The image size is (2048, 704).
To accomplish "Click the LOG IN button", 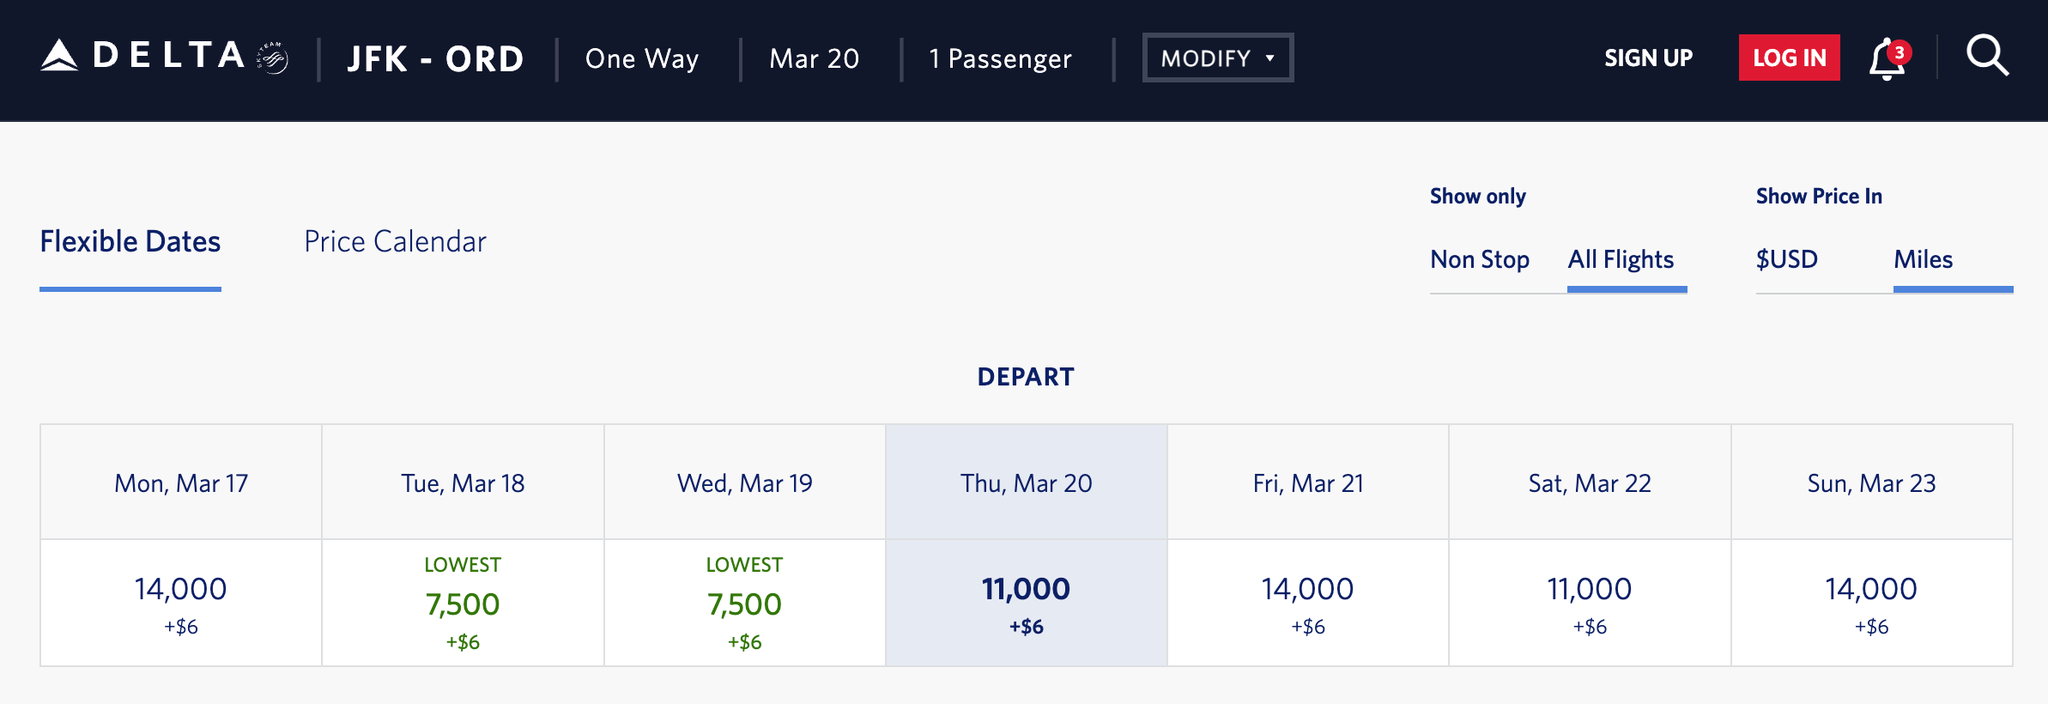I will pos(1789,57).
